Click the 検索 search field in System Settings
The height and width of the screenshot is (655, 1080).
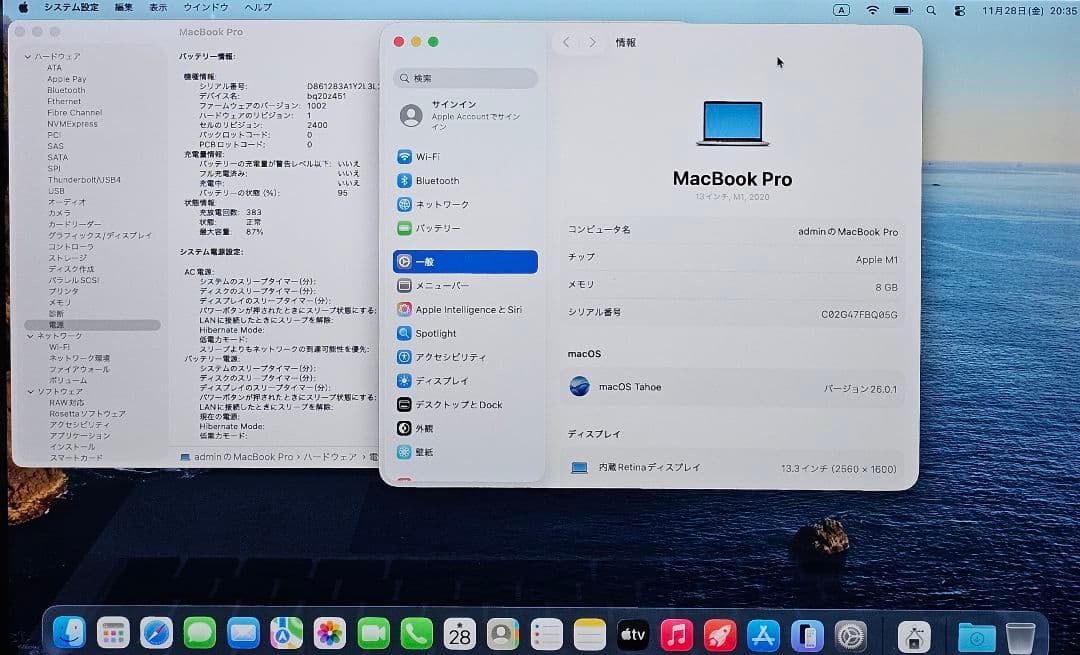tap(465, 78)
